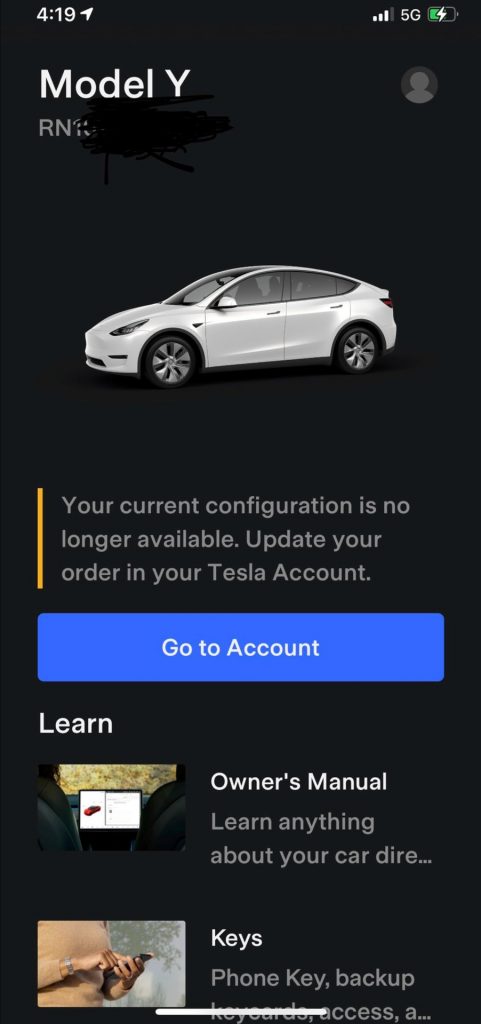Tap the 5G network indicator
Image resolution: width=481 pixels, height=1024 pixels.
click(x=411, y=15)
